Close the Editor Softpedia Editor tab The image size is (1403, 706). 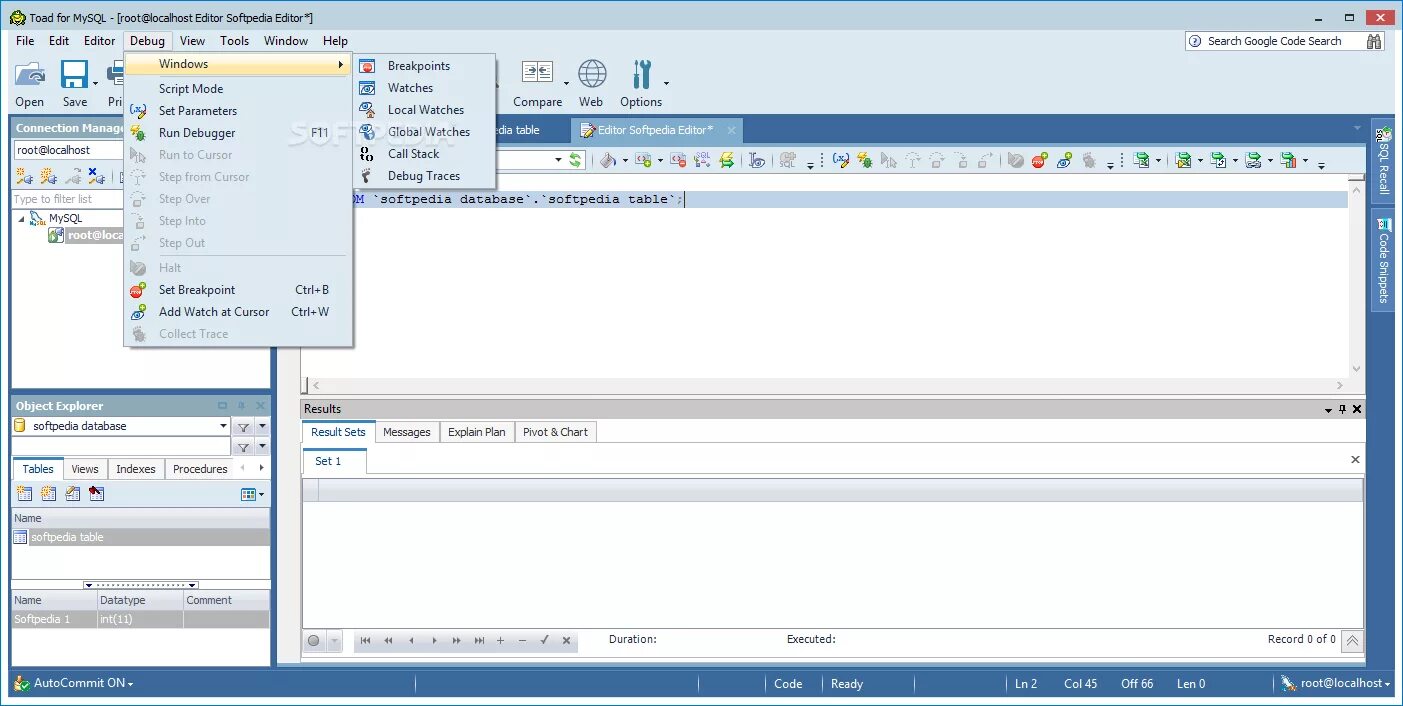click(731, 130)
